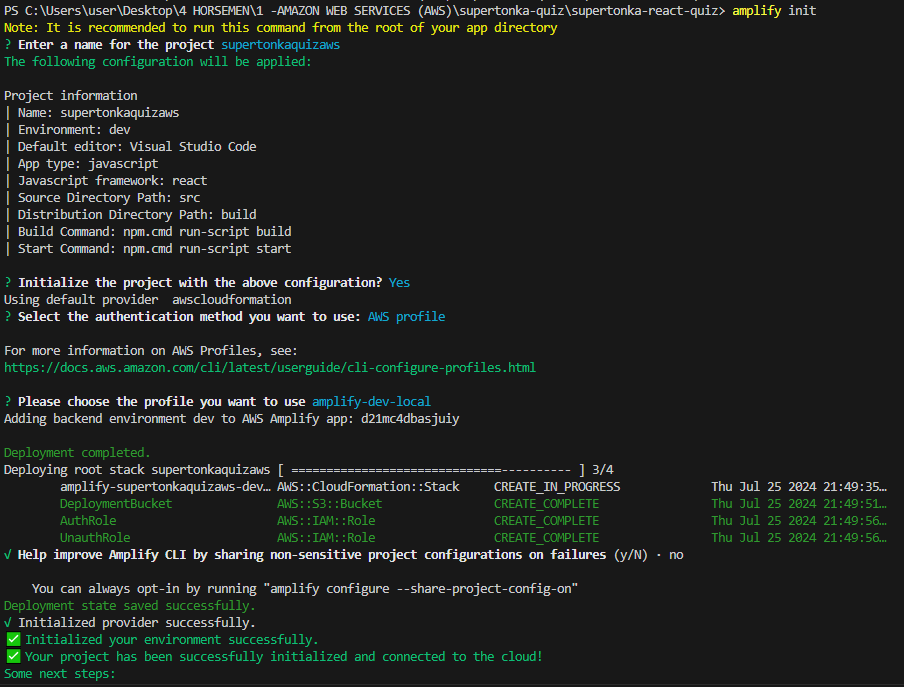Click the green checkmark beside 'Your project has been'

(13, 656)
